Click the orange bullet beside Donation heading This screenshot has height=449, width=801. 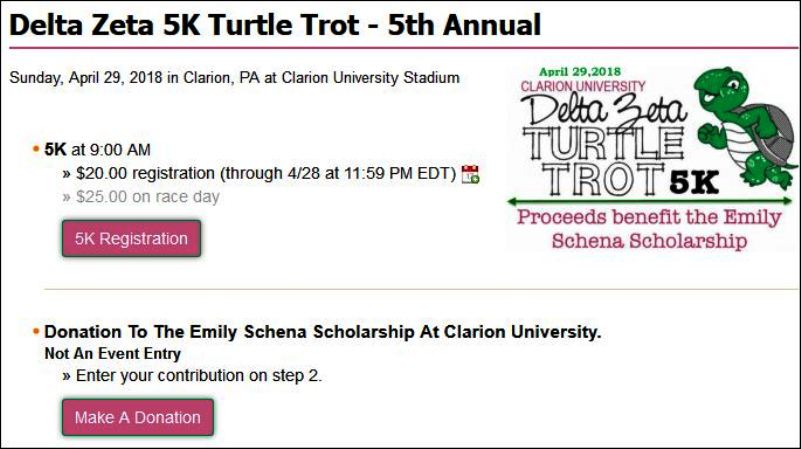(36, 332)
